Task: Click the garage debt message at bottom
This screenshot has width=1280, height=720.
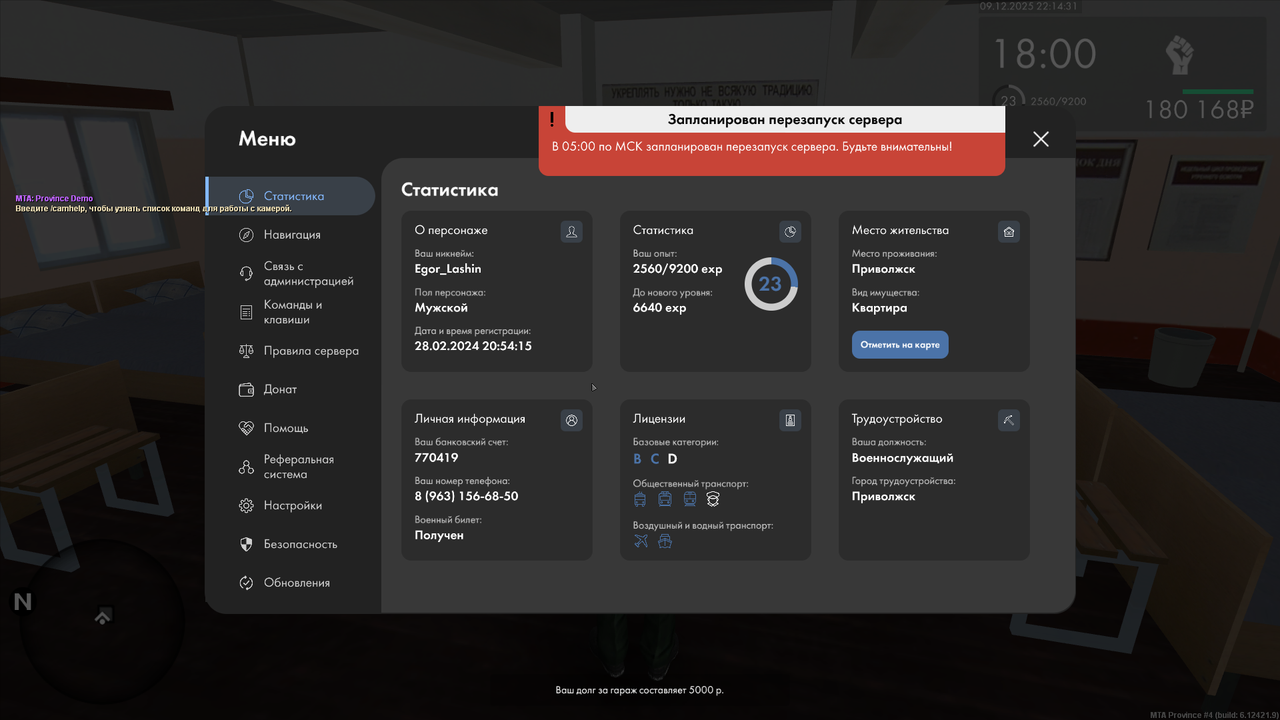Action: pos(640,690)
